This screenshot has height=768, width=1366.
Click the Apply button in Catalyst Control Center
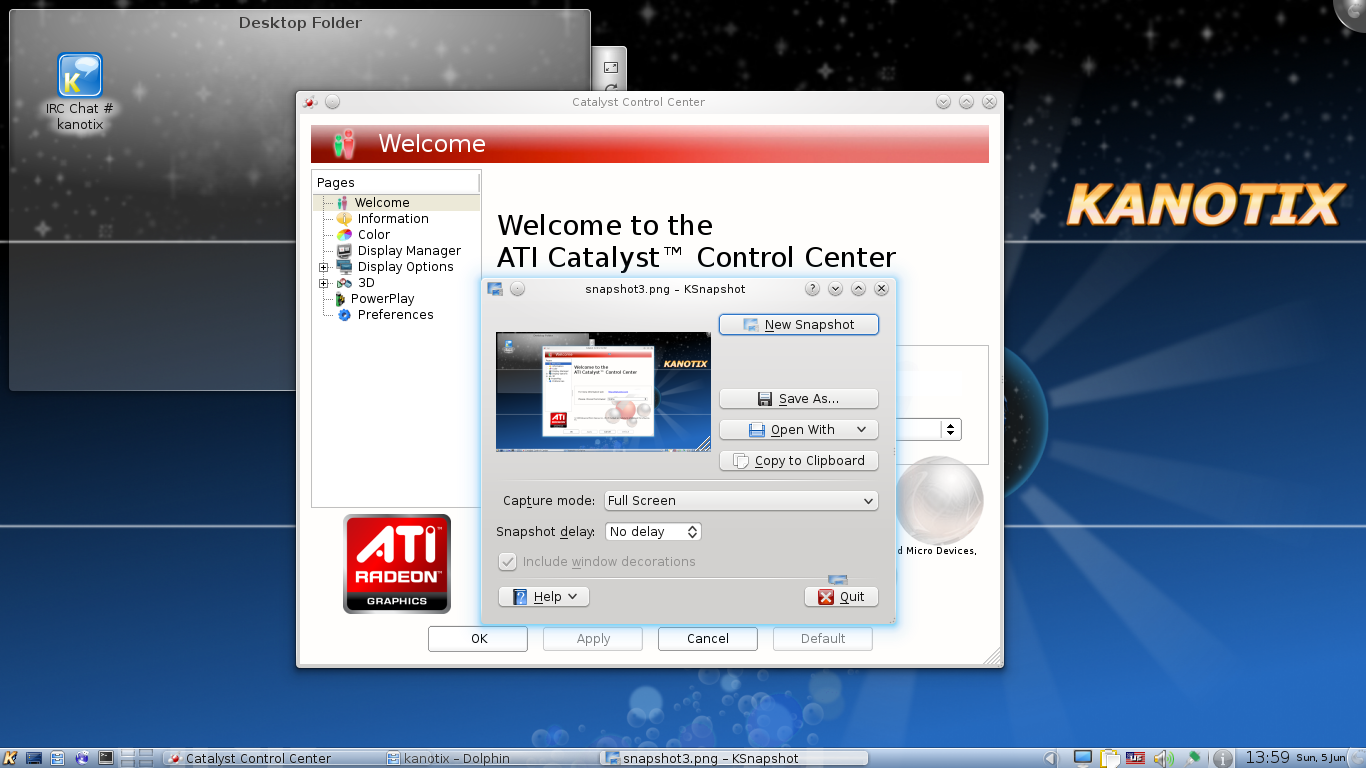click(x=593, y=639)
